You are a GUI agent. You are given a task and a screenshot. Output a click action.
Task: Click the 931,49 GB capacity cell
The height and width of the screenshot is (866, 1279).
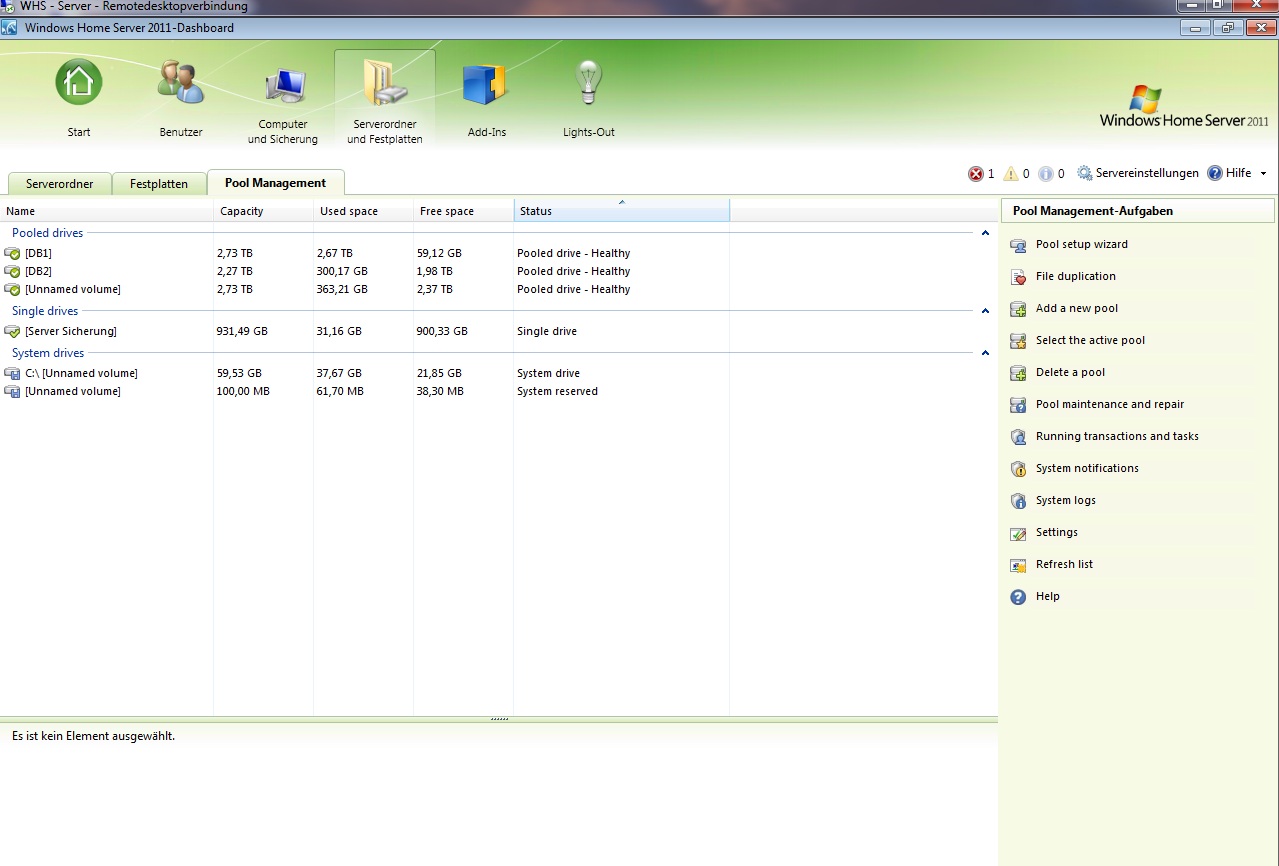click(244, 331)
